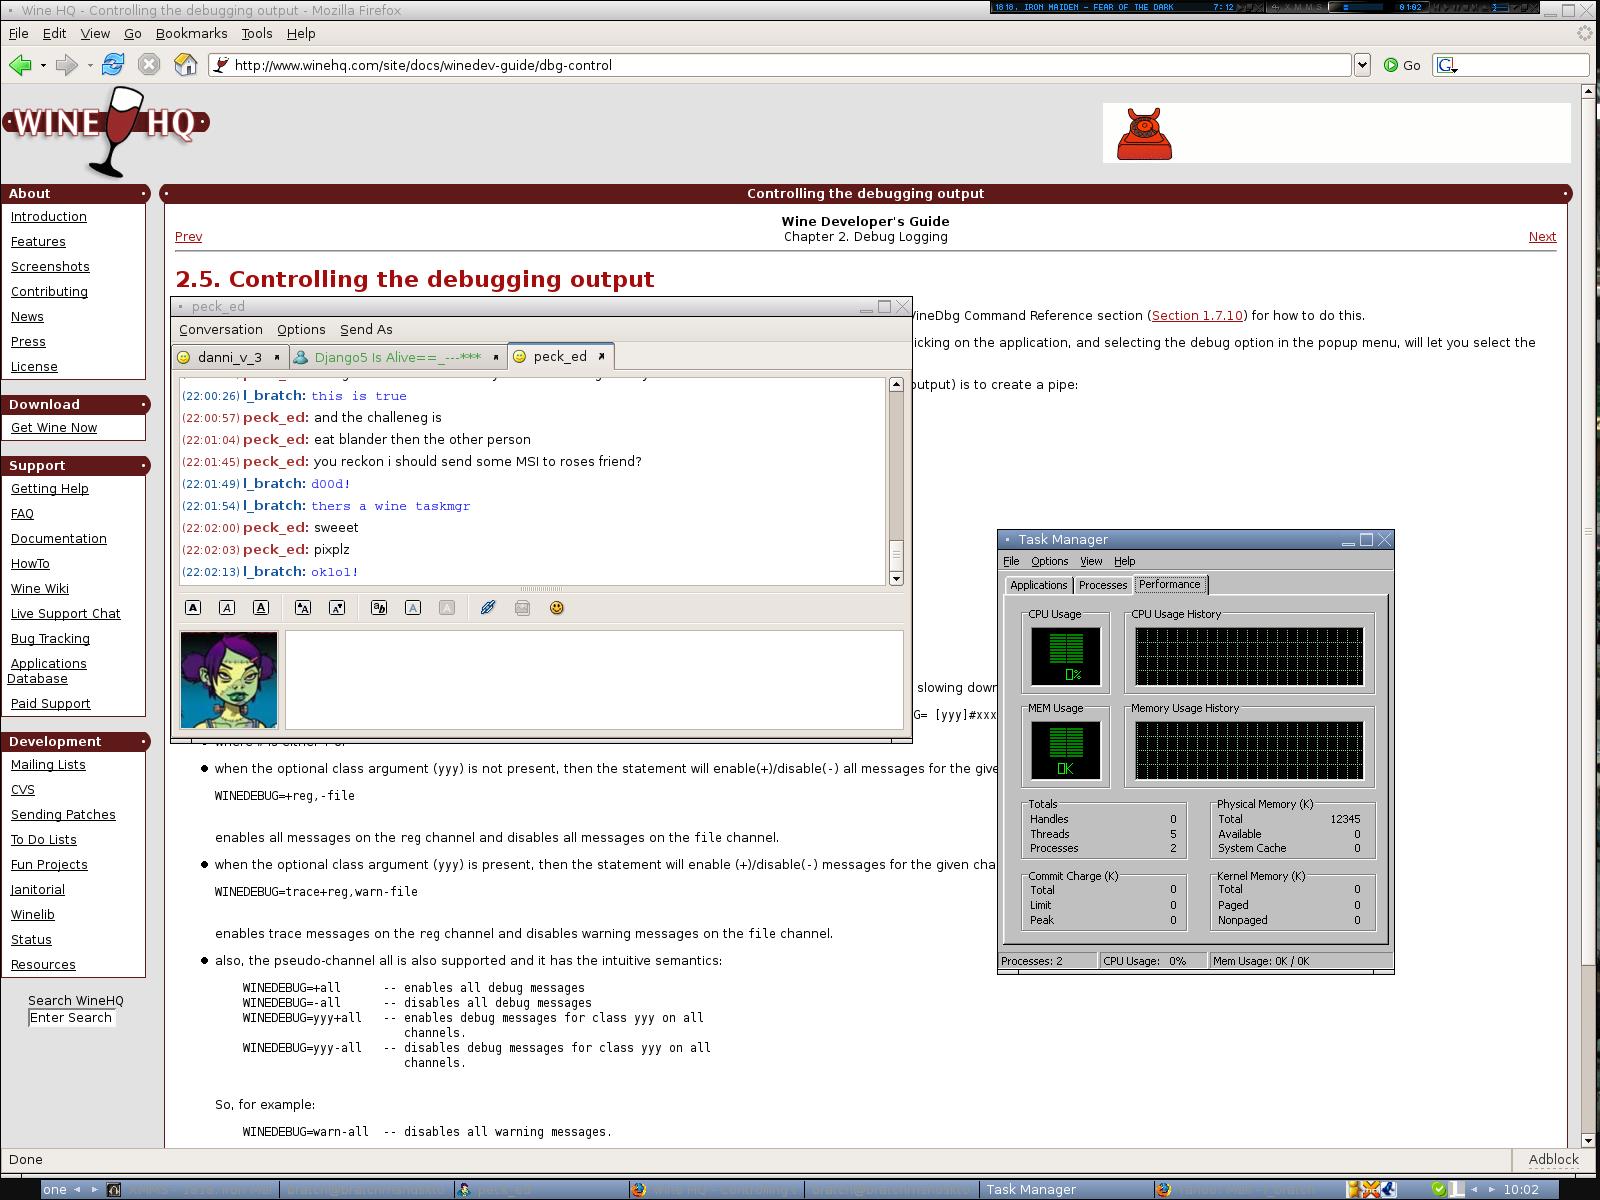
Task: Click the green Go button
Action: (x=1402, y=65)
